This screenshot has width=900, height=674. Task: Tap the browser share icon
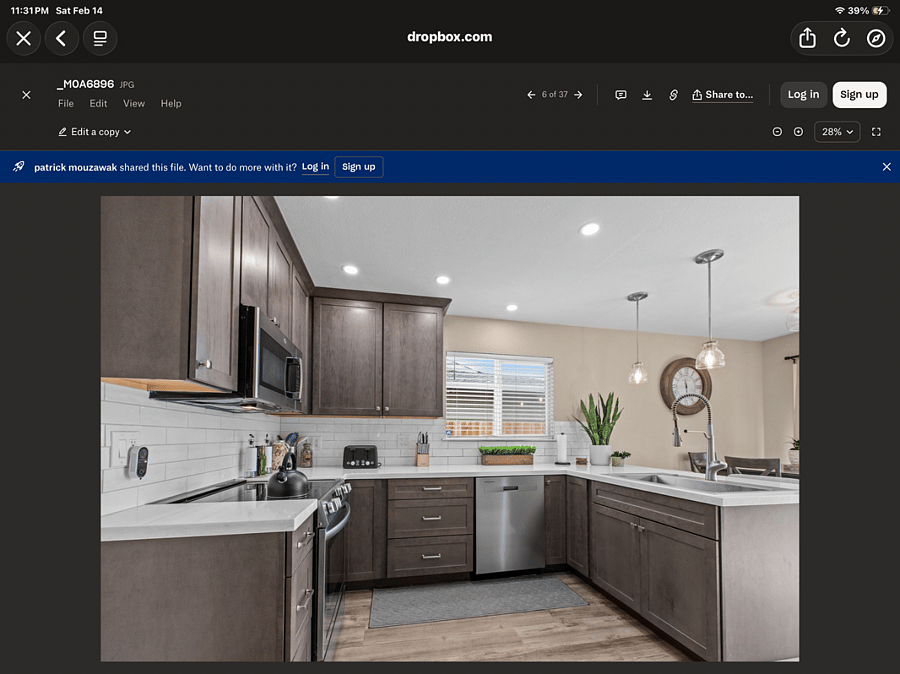click(x=808, y=38)
